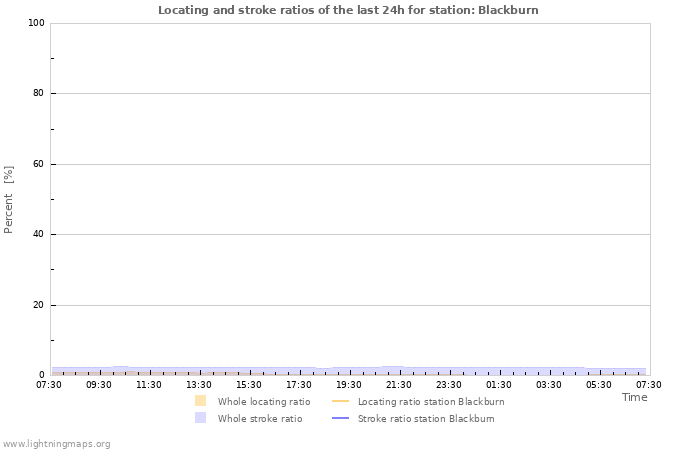Image resolution: width=700 pixels, height=450 pixels.
Task: Select the "Whole locating ratio" legend label
Action: coord(264,401)
